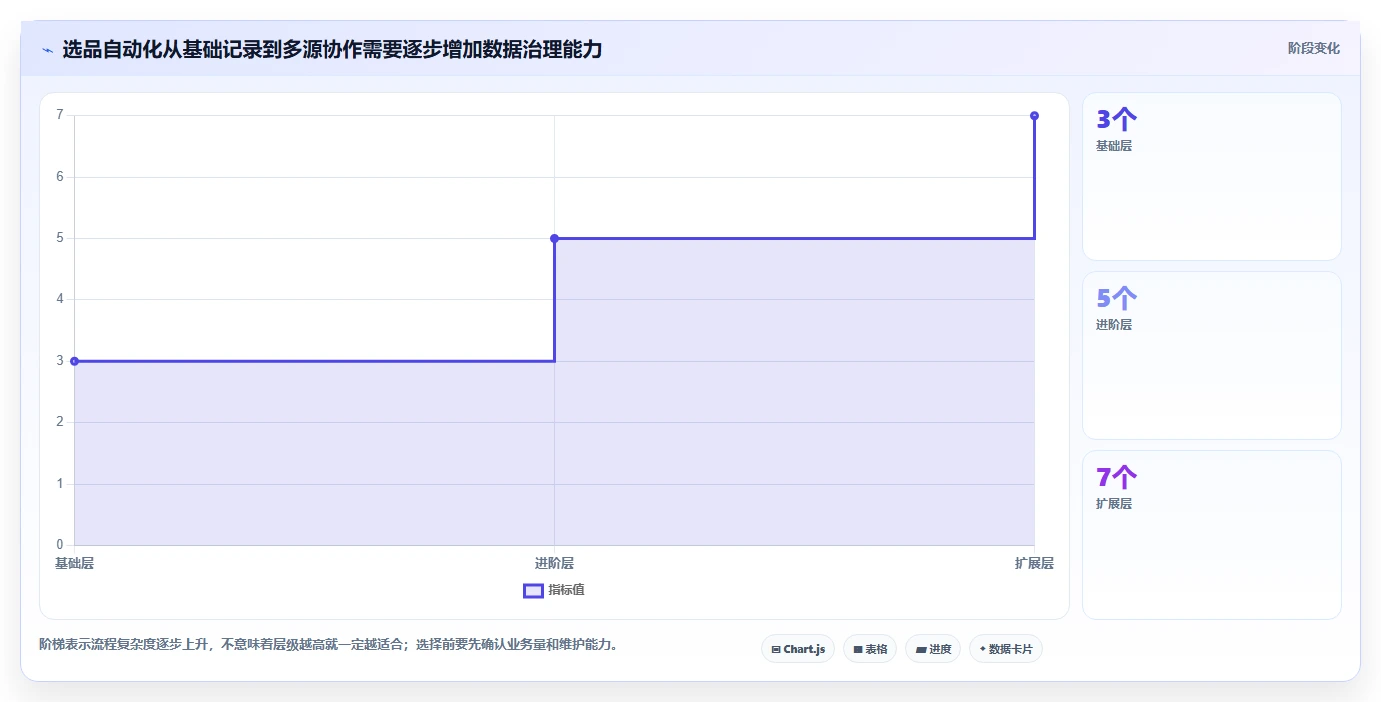Click the footnote text starting with 阶梯表示

tap(331, 645)
